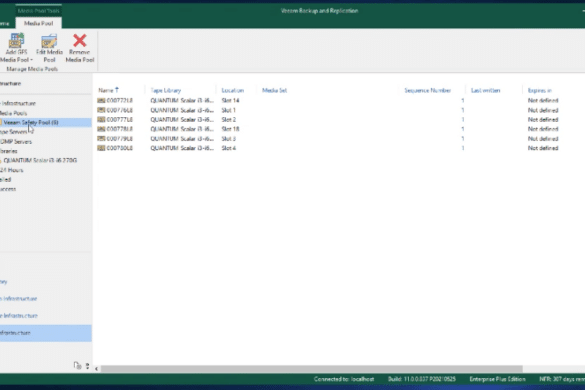Screen dimensions: 585x390
Task: Select Success tree node
Action: (x=8, y=189)
